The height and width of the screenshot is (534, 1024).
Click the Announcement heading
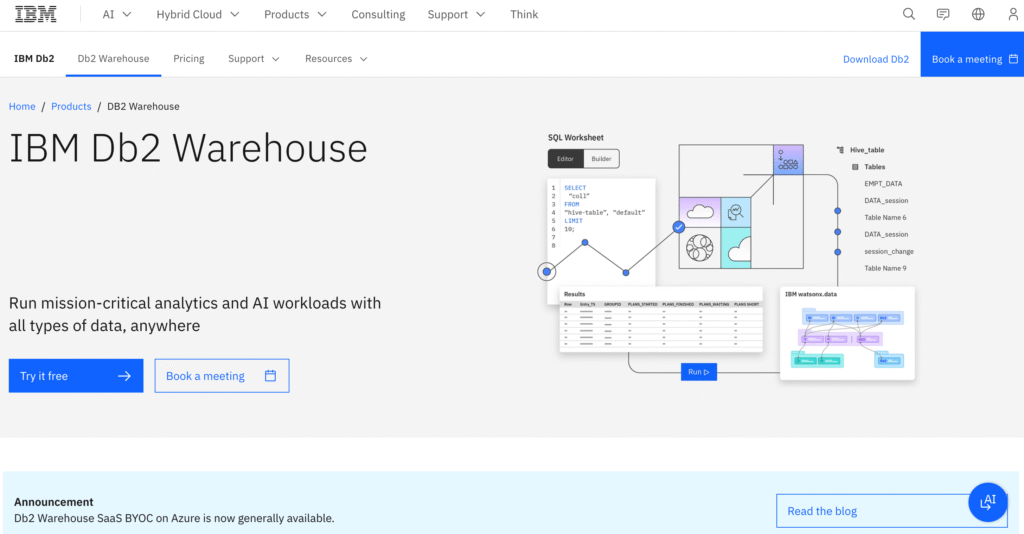pyautogui.click(x=54, y=502)
